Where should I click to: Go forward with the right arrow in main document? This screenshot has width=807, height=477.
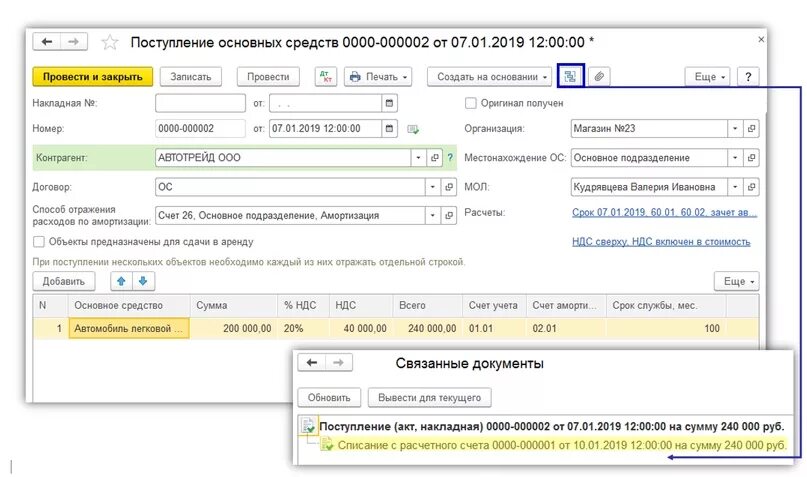[x=74, y=42]
